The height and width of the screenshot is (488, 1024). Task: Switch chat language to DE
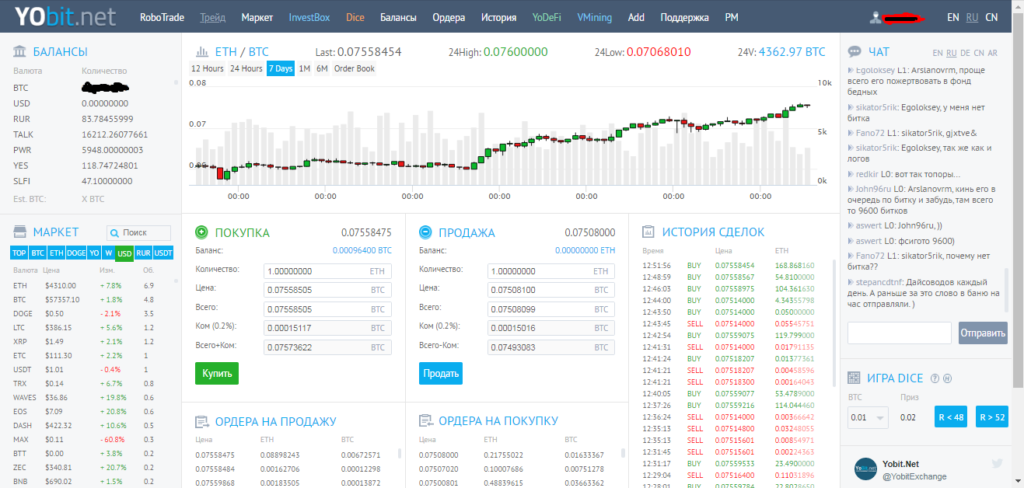pos(967,53)
